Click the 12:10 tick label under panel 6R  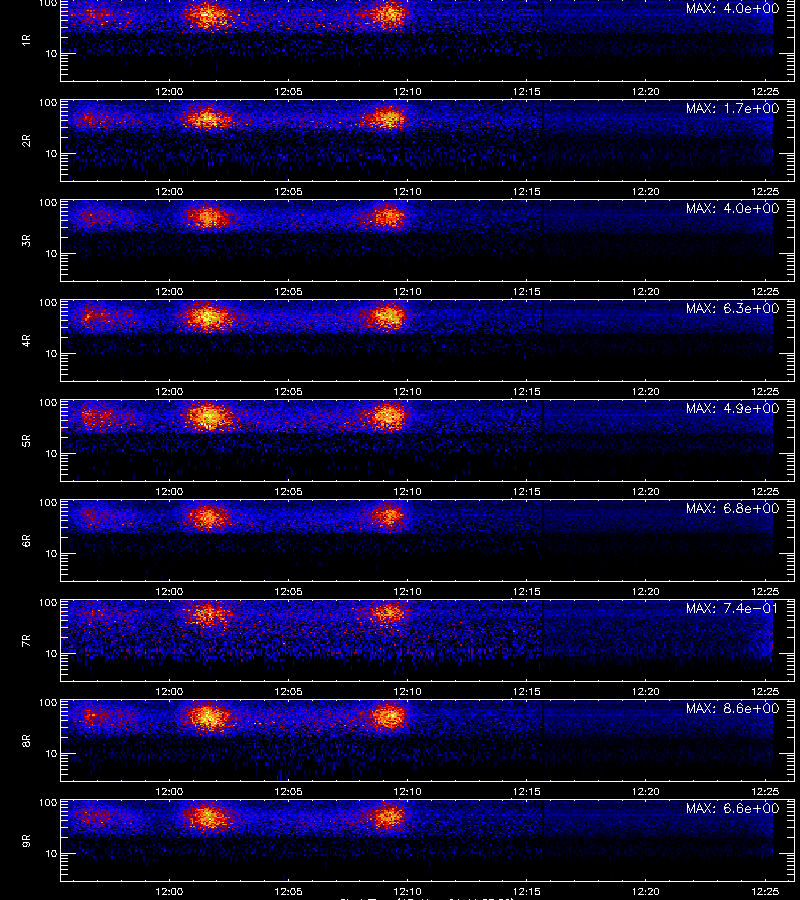[x=407, y=591]
